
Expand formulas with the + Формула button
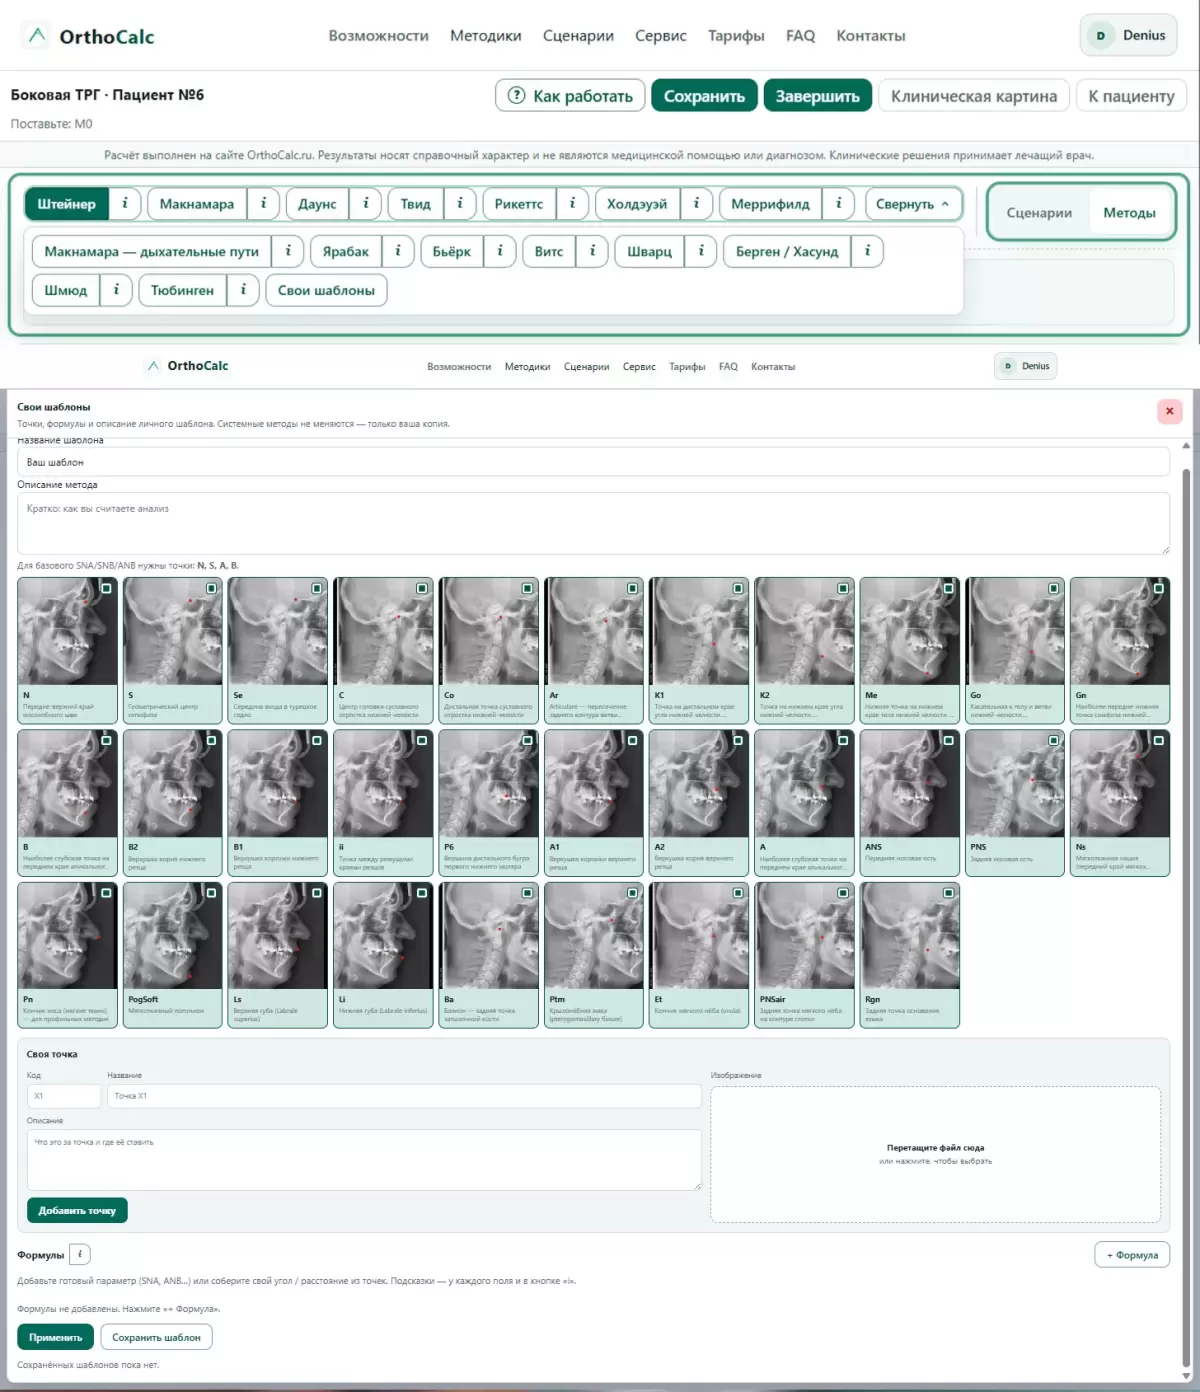click(1132, 1255)
